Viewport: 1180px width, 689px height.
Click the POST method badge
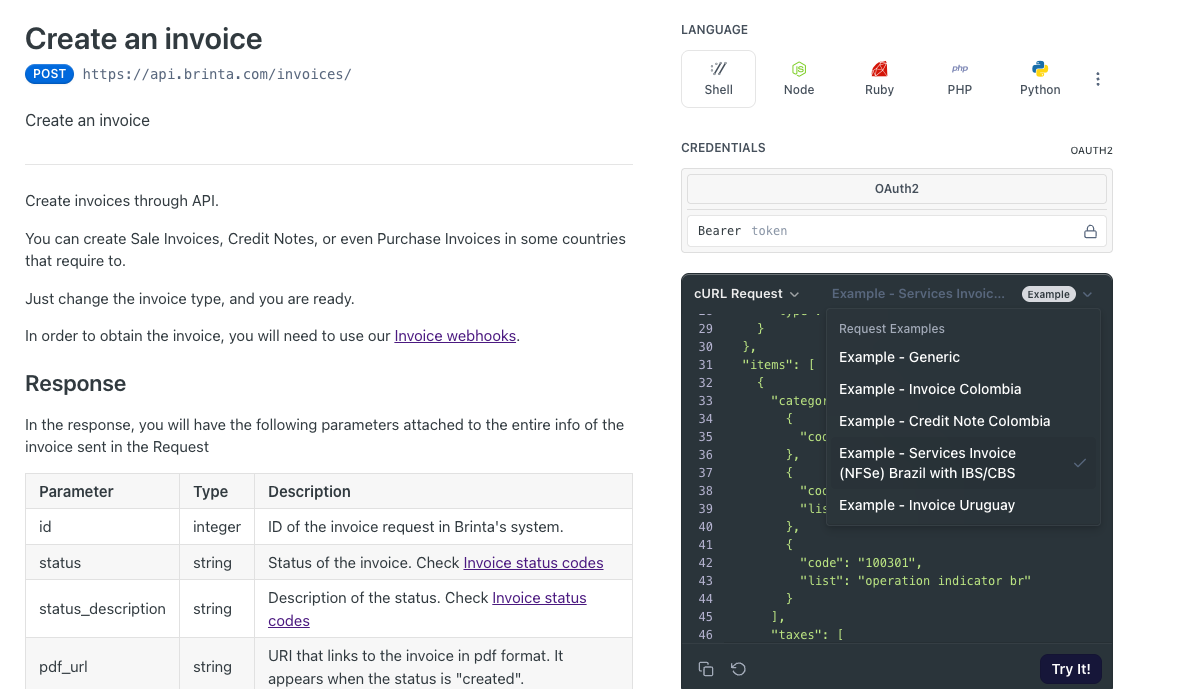point(50,74)
